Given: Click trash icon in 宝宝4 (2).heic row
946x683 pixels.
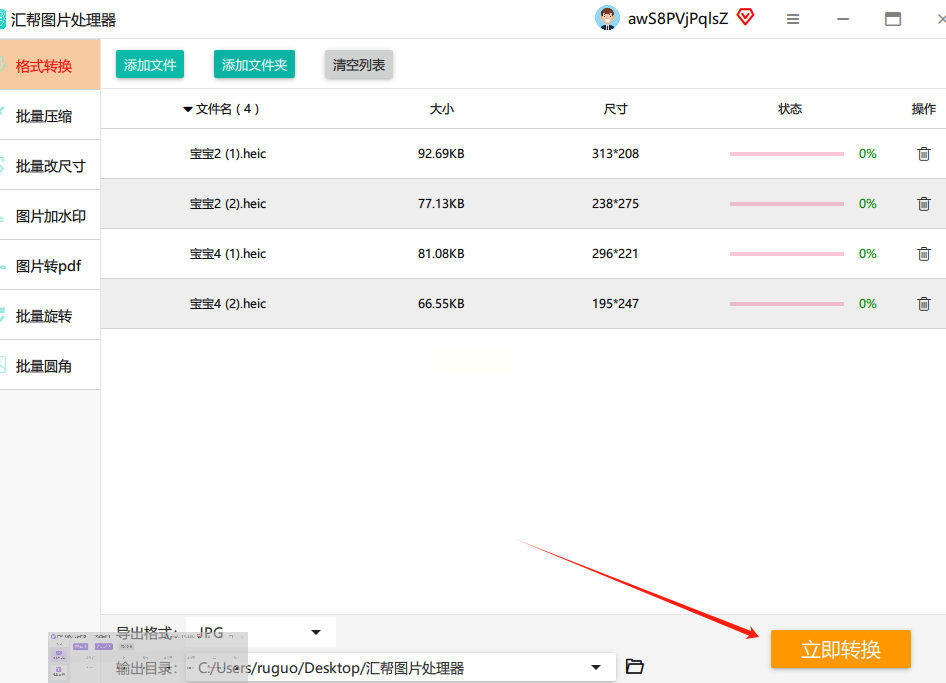Looking at the screenshot, I should [x=923, y=304].
